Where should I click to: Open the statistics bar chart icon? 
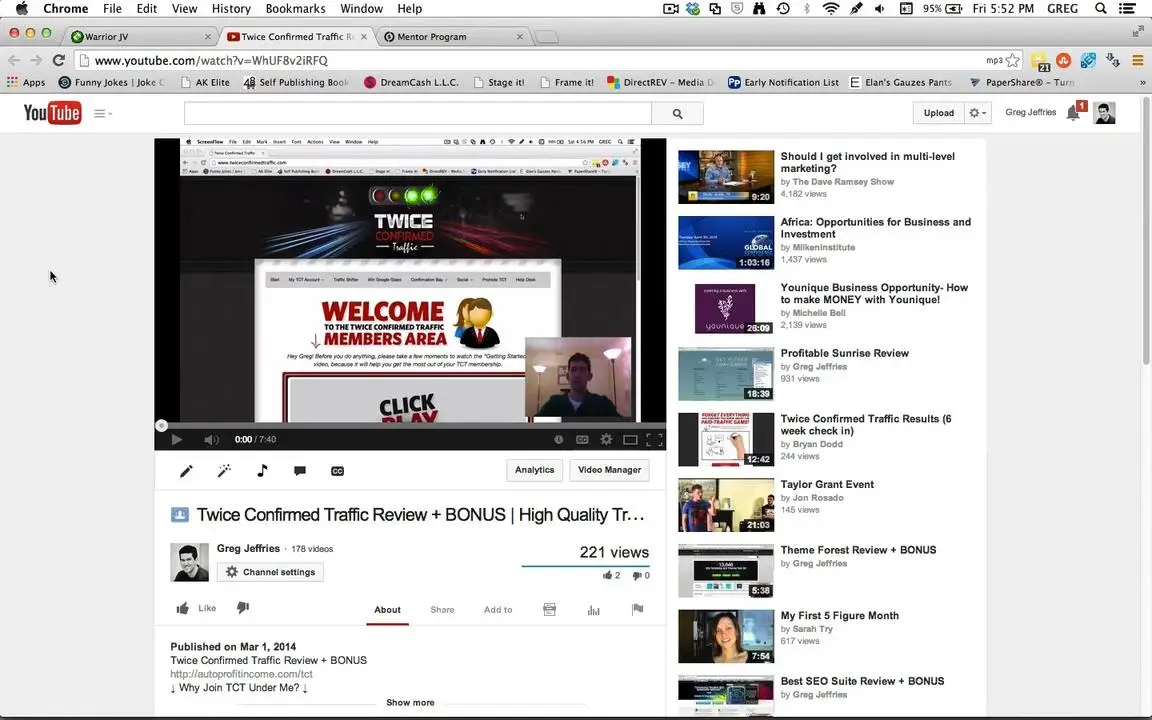594,610
